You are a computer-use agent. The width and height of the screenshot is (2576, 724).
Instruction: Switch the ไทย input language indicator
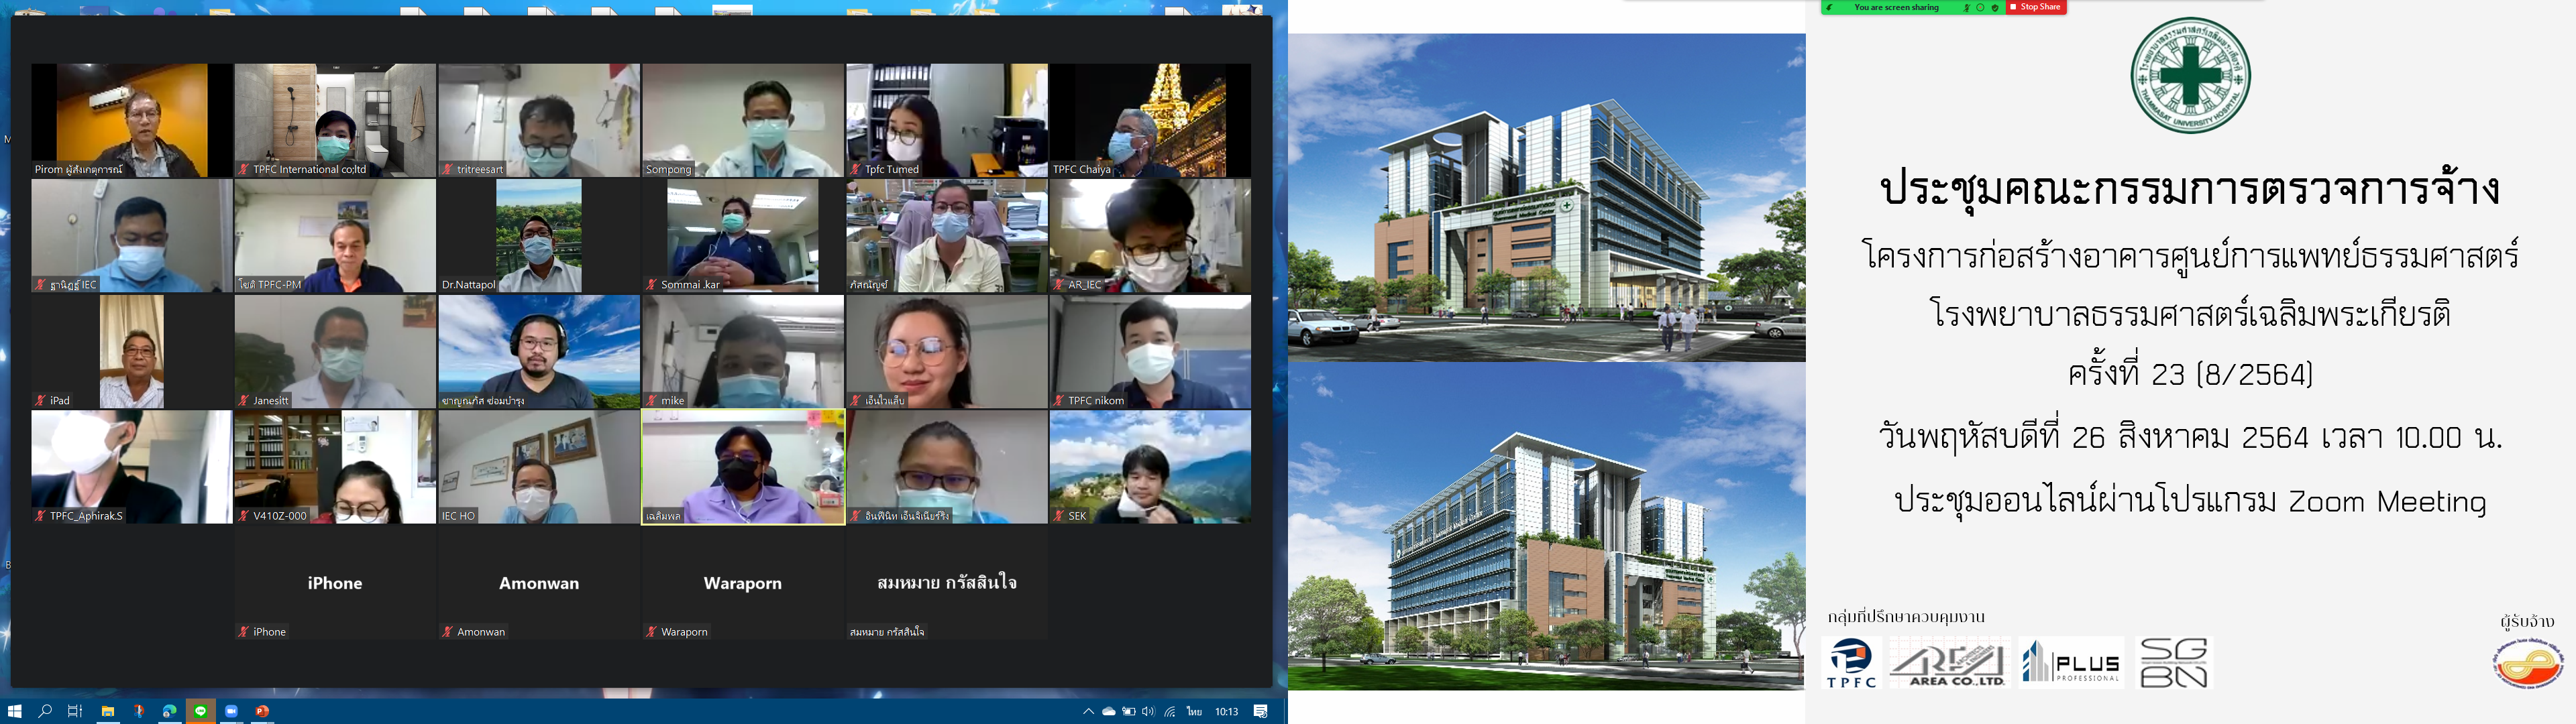pos(1194,711)
